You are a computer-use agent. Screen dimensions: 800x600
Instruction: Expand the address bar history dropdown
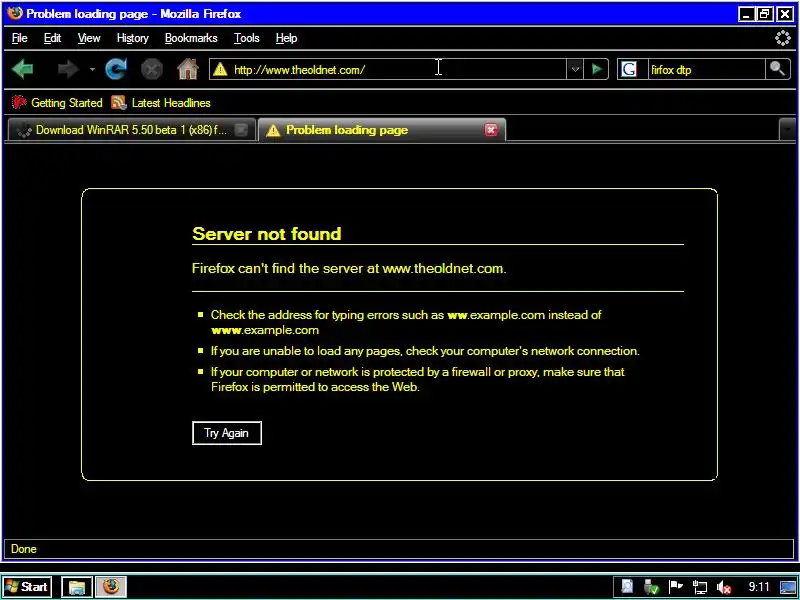(x=575, y=69)
